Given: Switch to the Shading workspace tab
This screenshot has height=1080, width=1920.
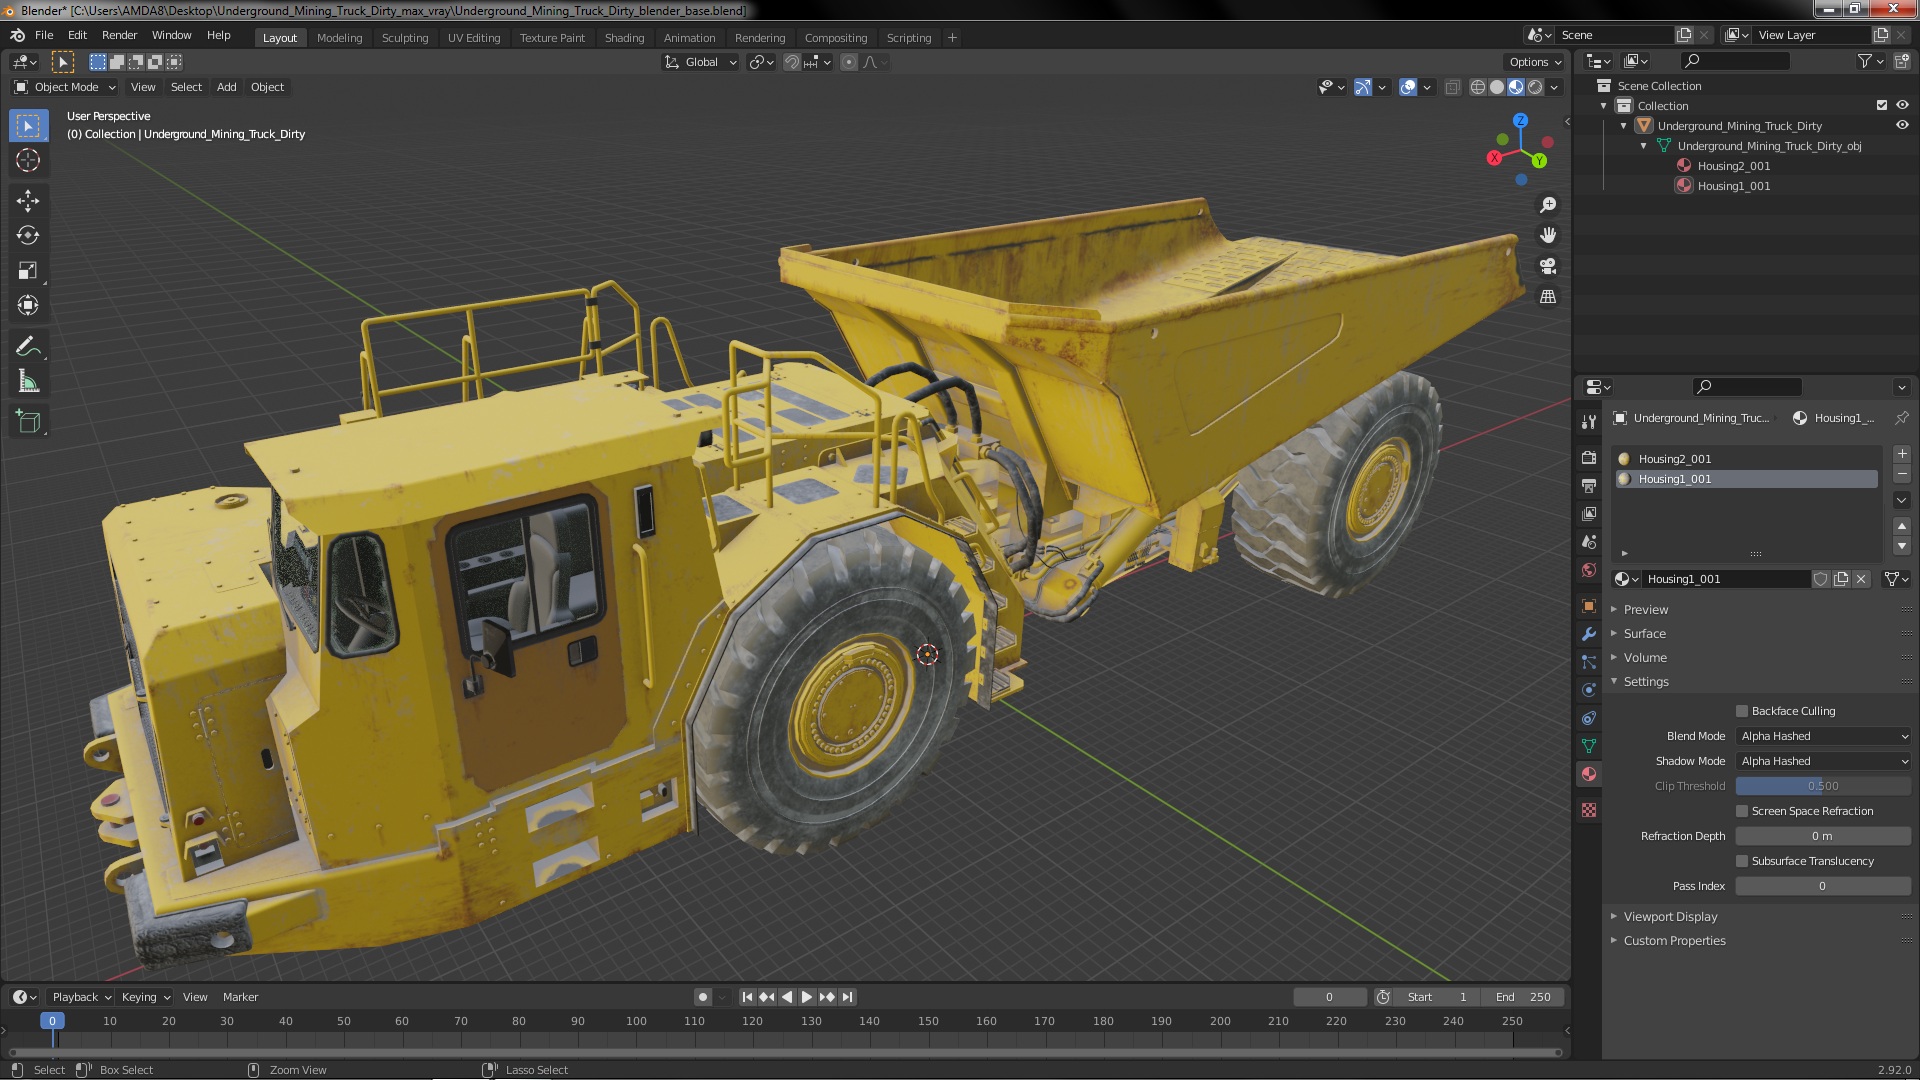Looking at the screenshot, I should (624, 38).
